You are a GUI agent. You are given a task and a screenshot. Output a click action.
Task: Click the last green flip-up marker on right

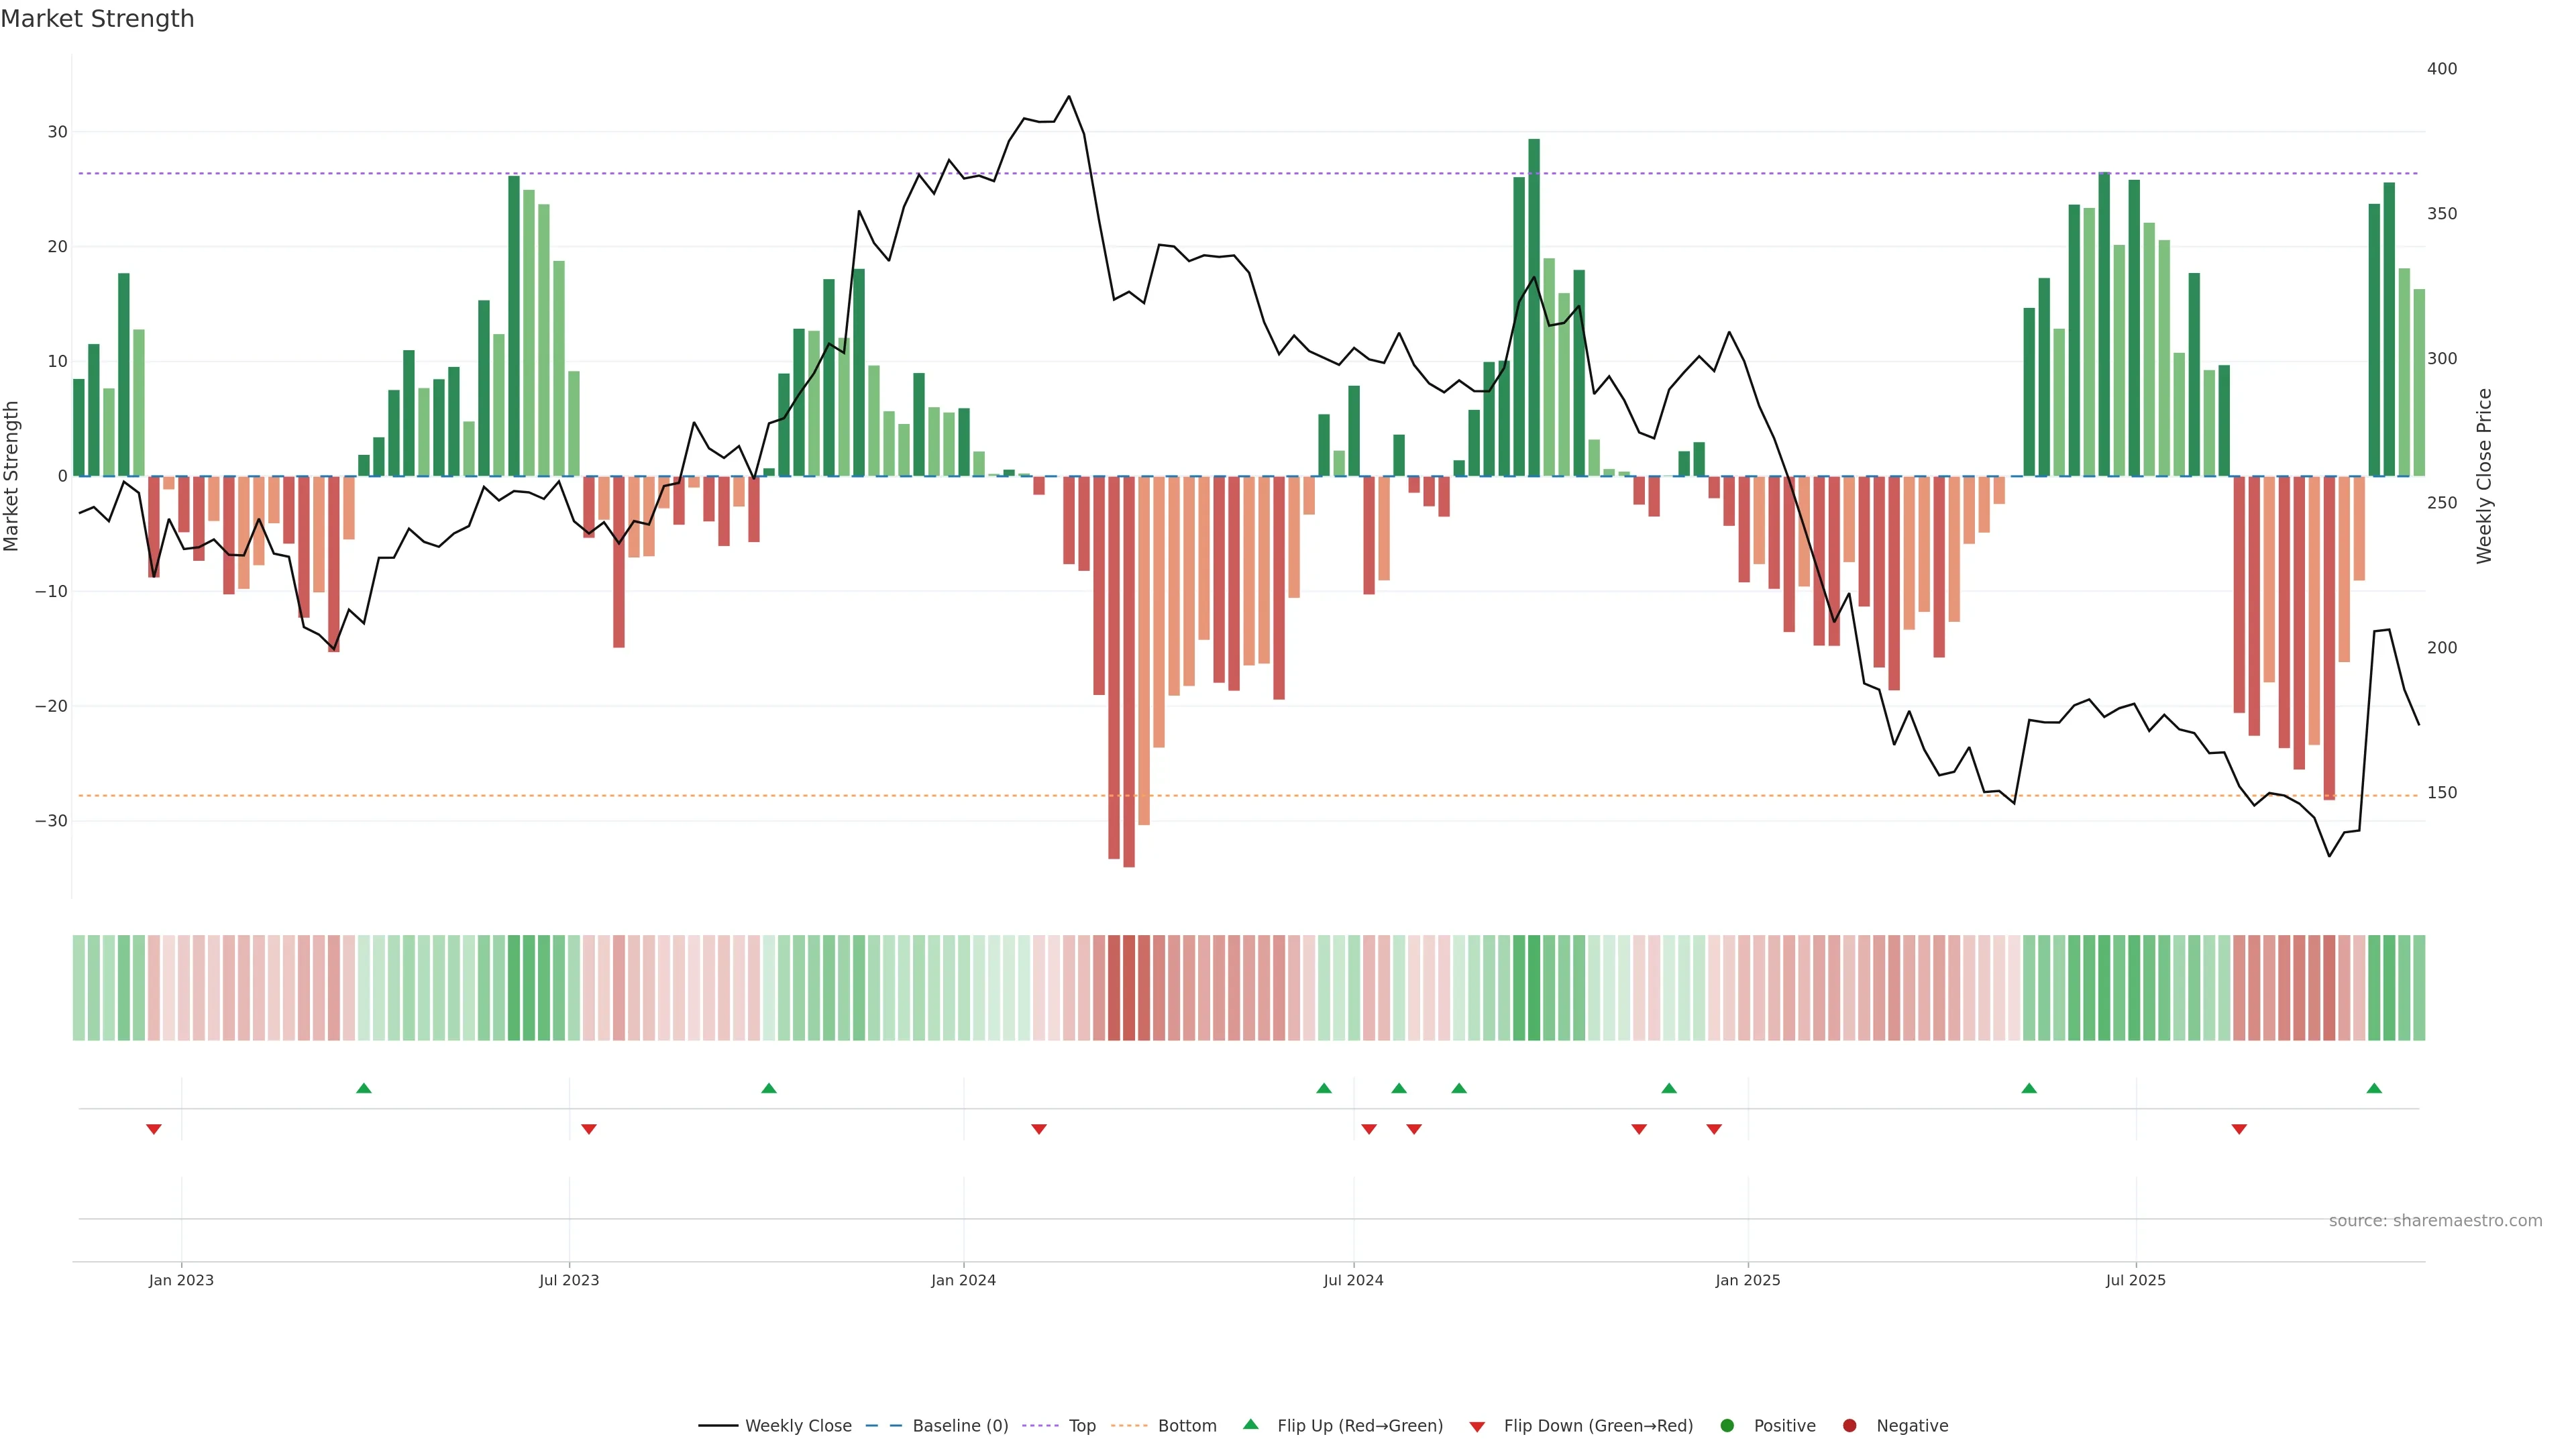[x=2374, y=1088]
